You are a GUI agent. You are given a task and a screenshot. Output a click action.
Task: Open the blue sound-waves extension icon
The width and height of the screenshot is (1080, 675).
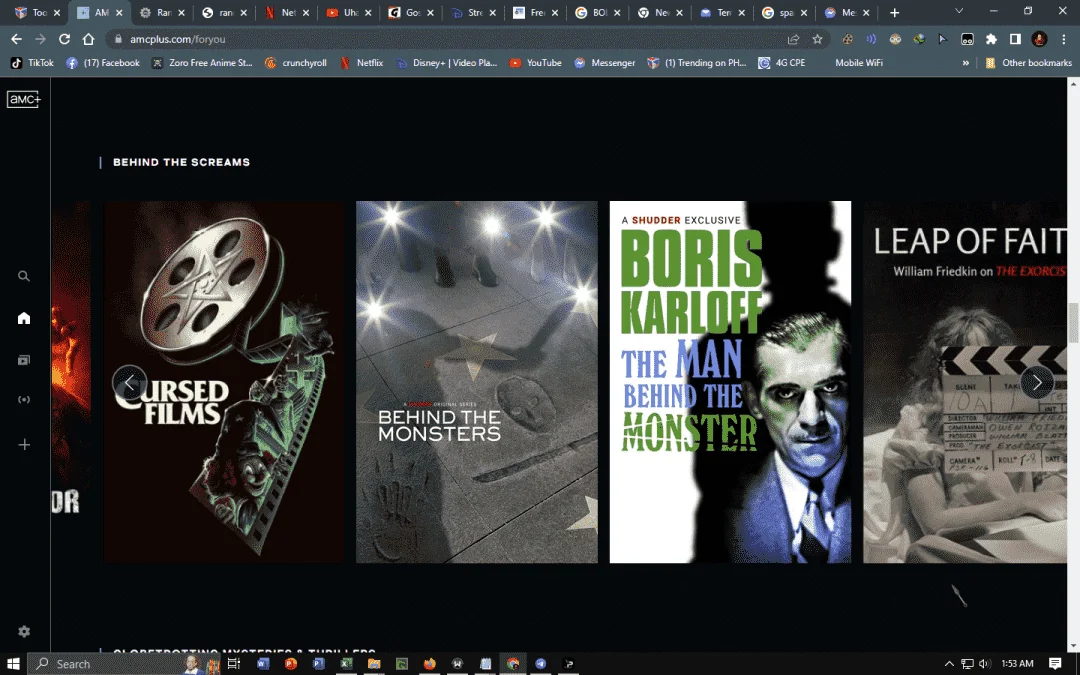click(x=871, y=39)
